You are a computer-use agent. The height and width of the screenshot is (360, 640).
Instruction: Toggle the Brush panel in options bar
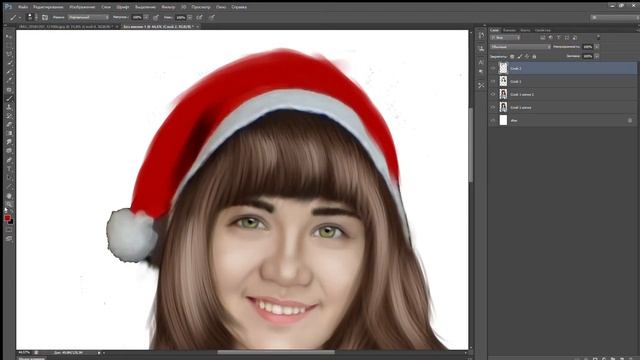[45, 18]
